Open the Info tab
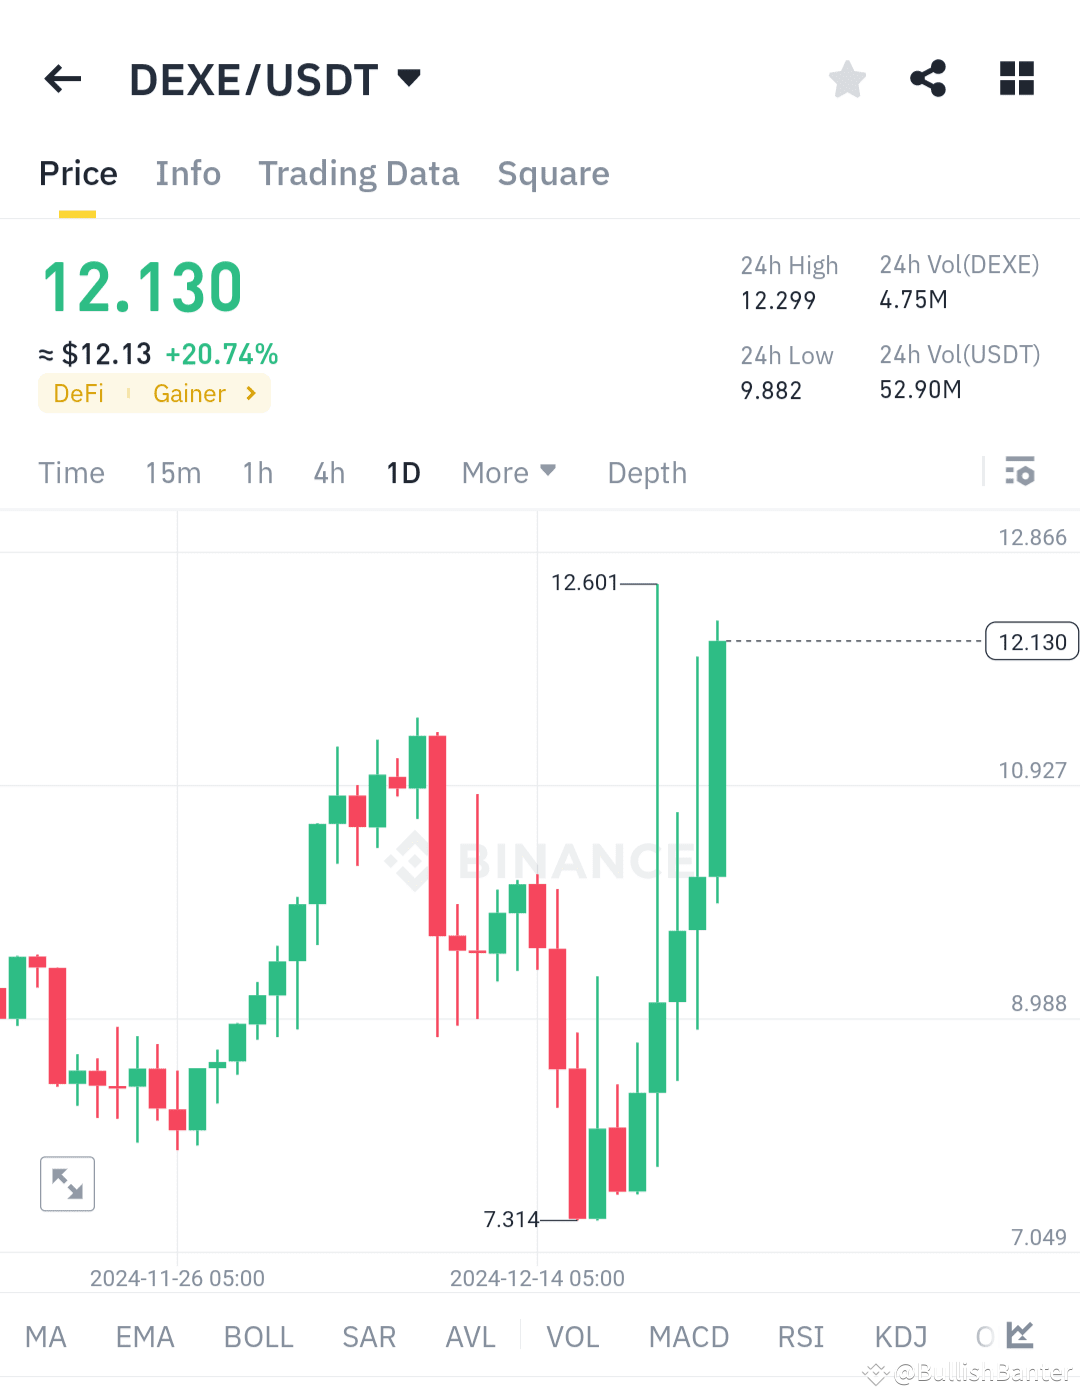Image resolution: width=1080 pixels, height=1395 pixels. pos(188,173)
